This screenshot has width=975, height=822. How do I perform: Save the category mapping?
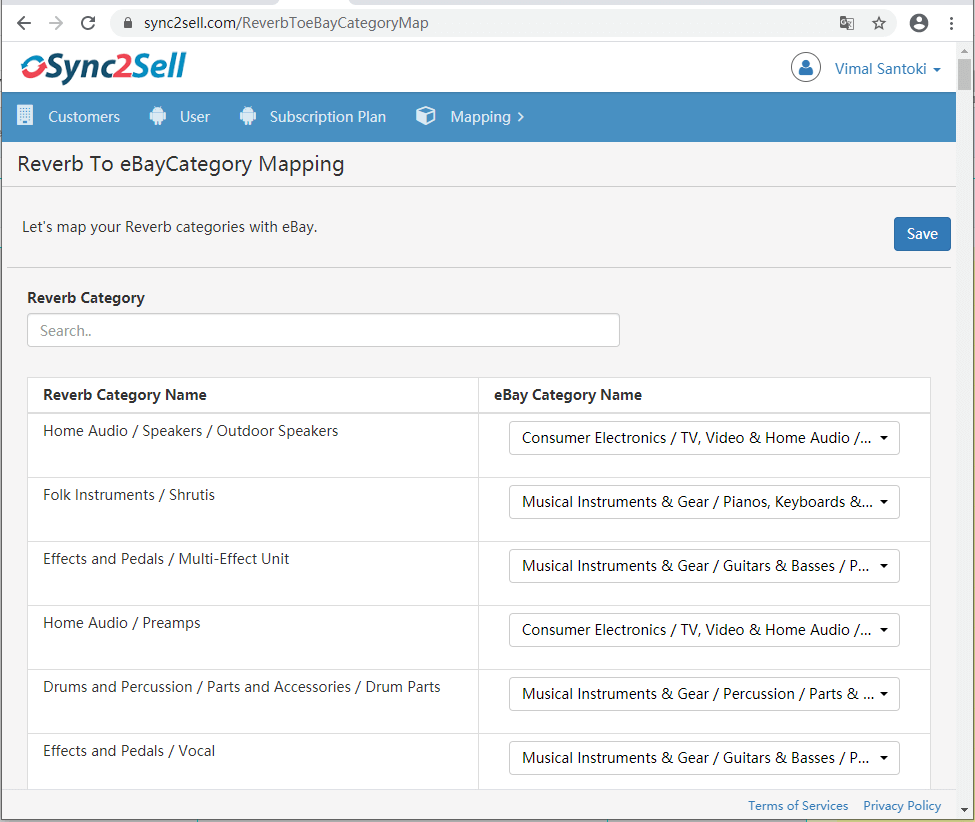coord(922,234)
